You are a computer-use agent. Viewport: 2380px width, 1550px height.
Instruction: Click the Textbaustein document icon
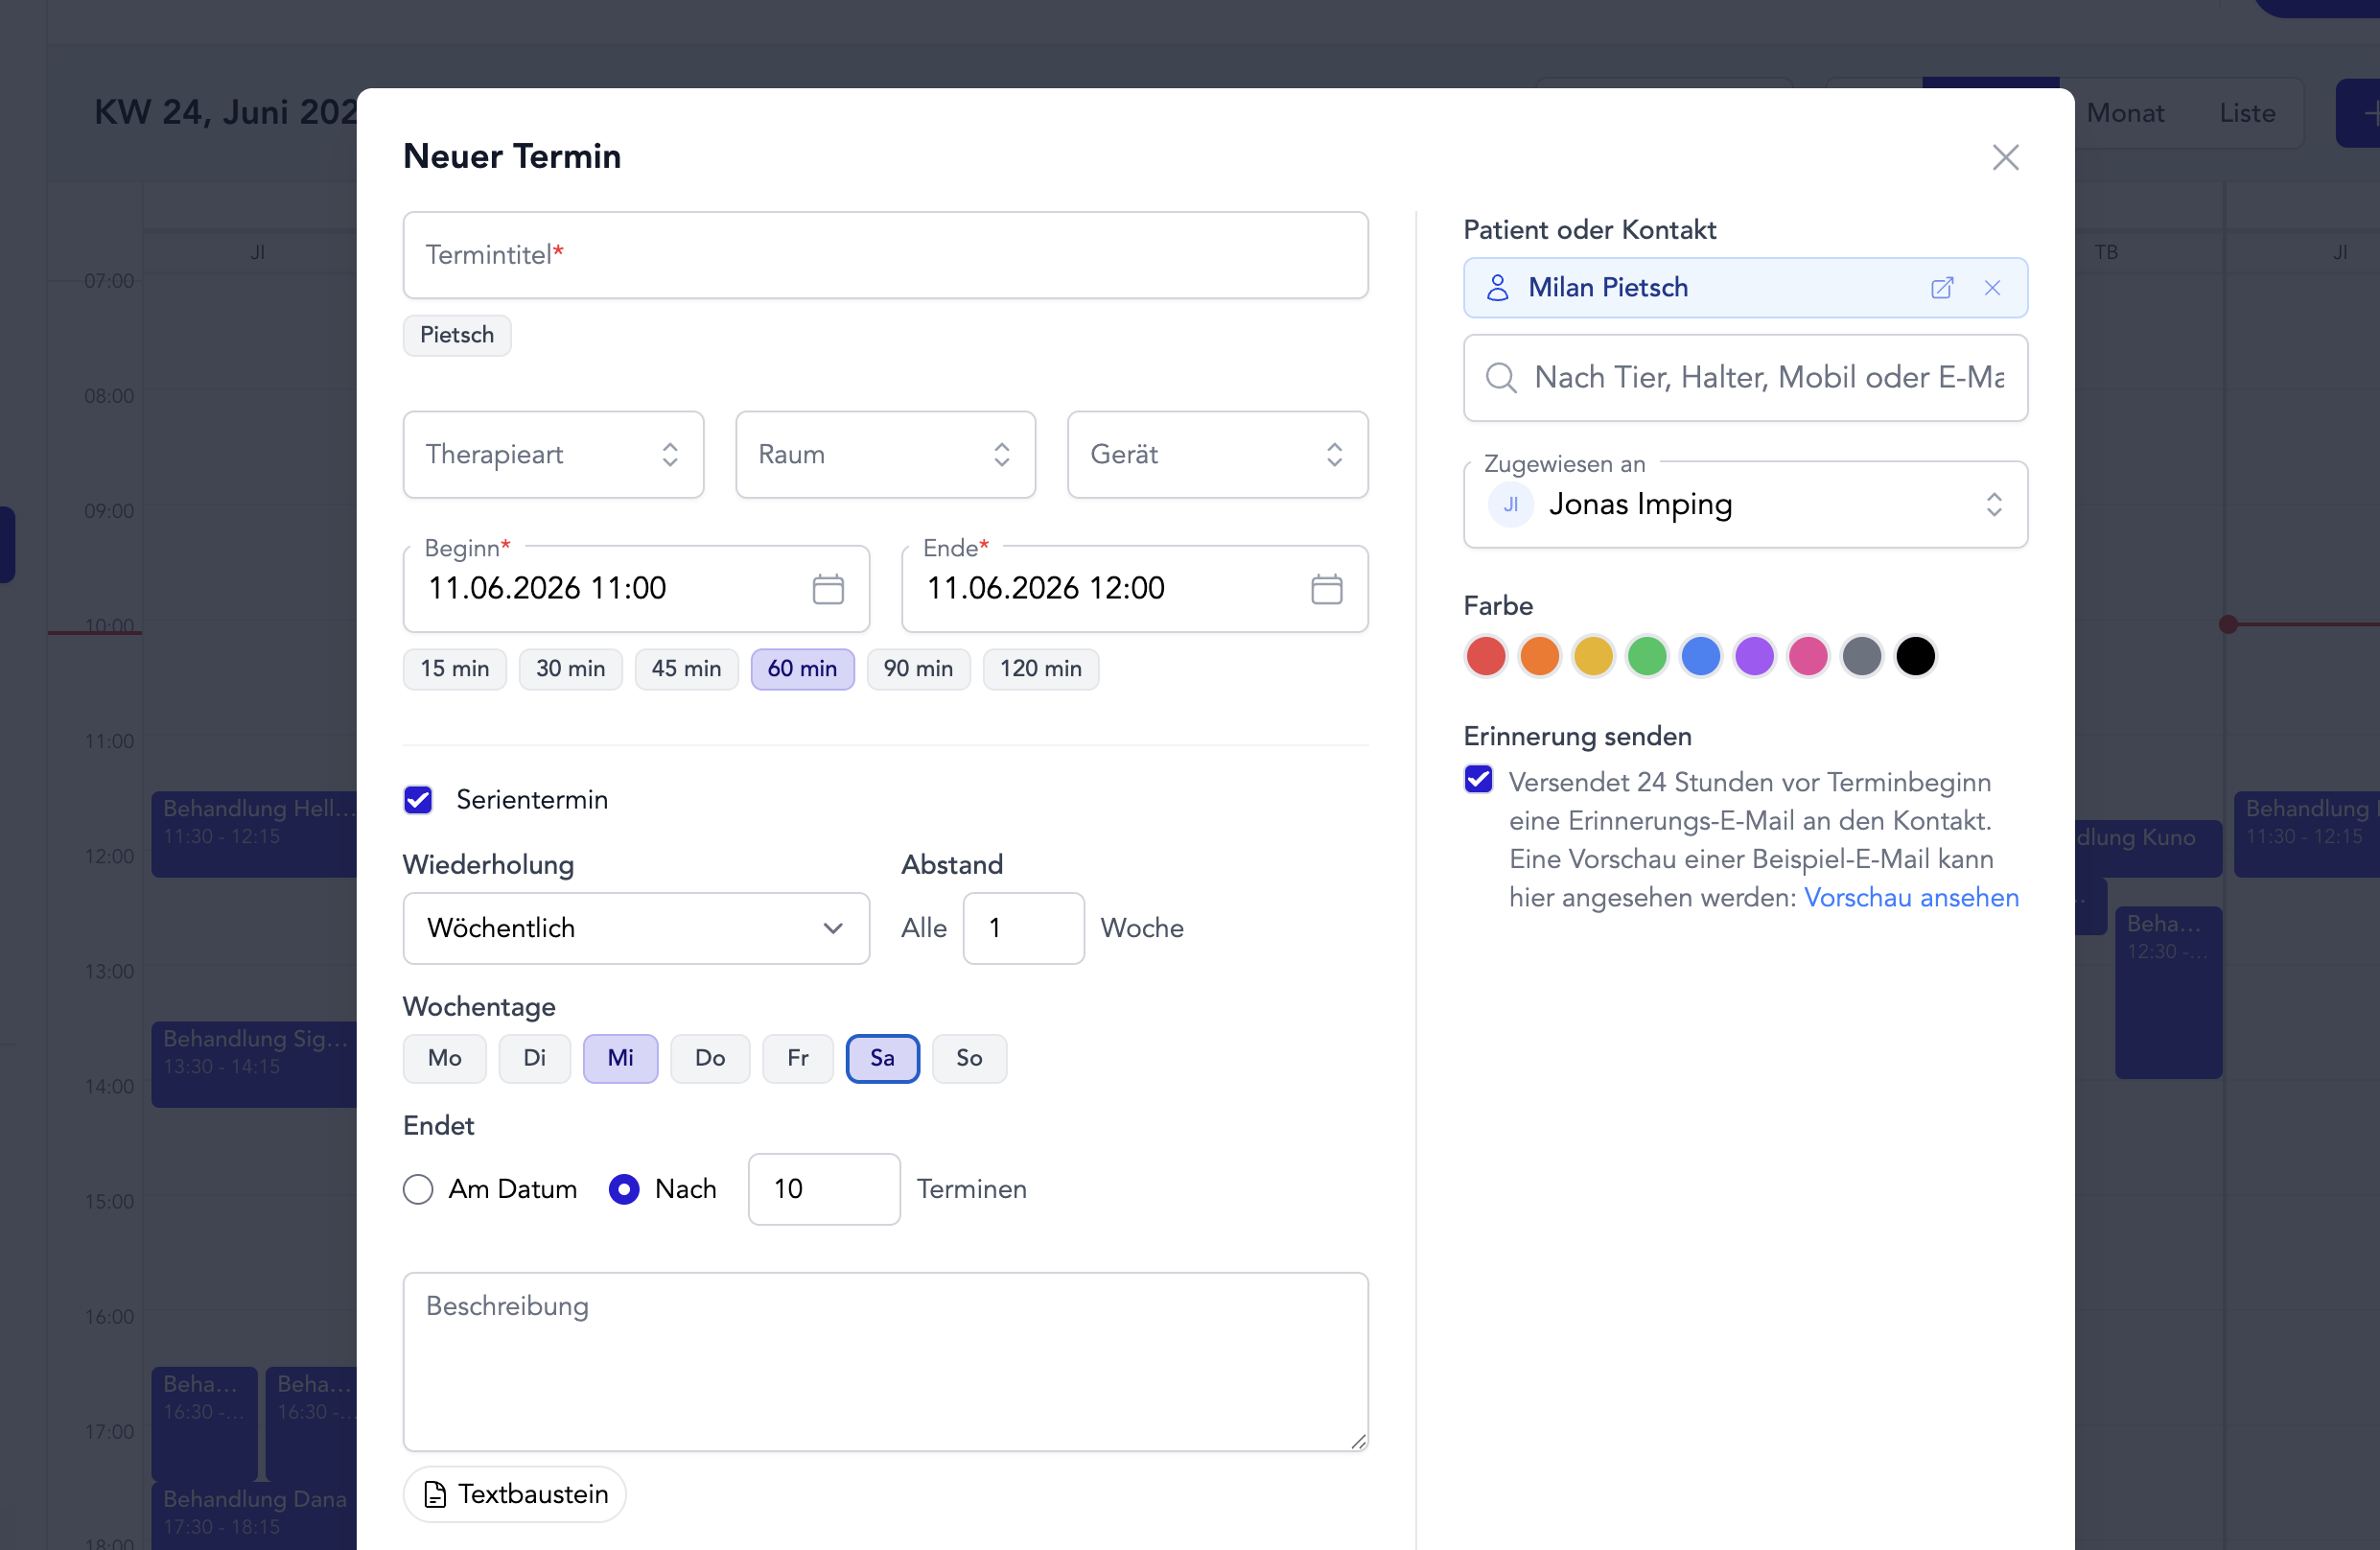[x=435, y=1494]
